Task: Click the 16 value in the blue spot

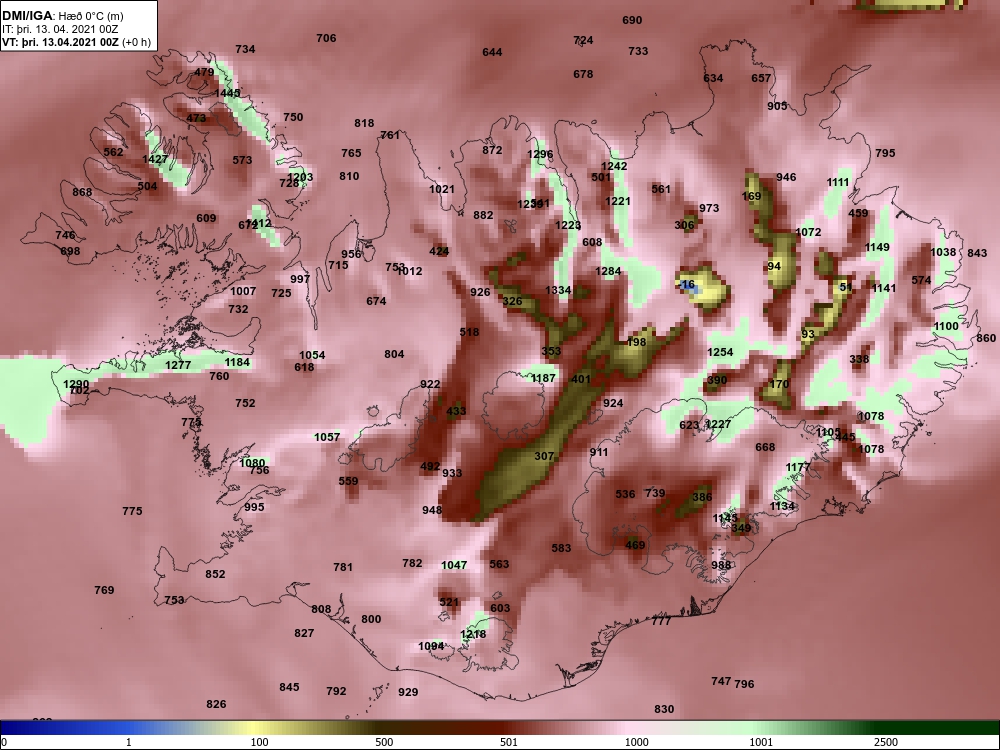Action: (688, 284)
